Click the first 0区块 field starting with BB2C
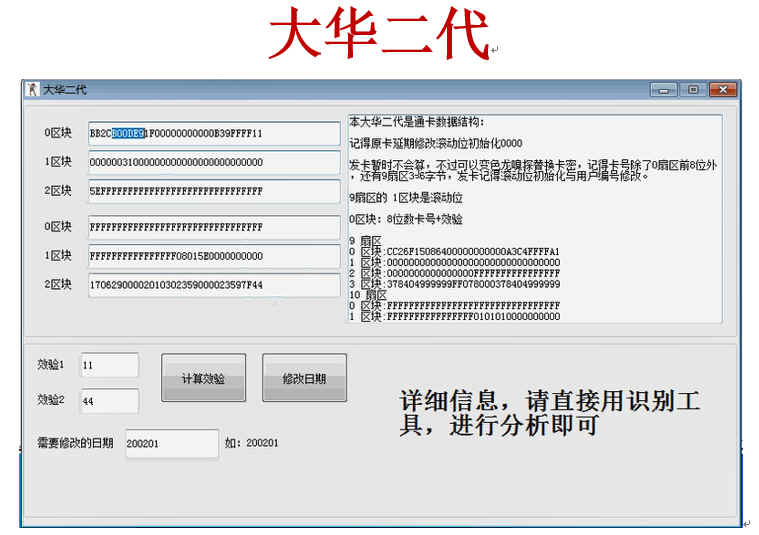The image size is (759, 535). point(214,133)
